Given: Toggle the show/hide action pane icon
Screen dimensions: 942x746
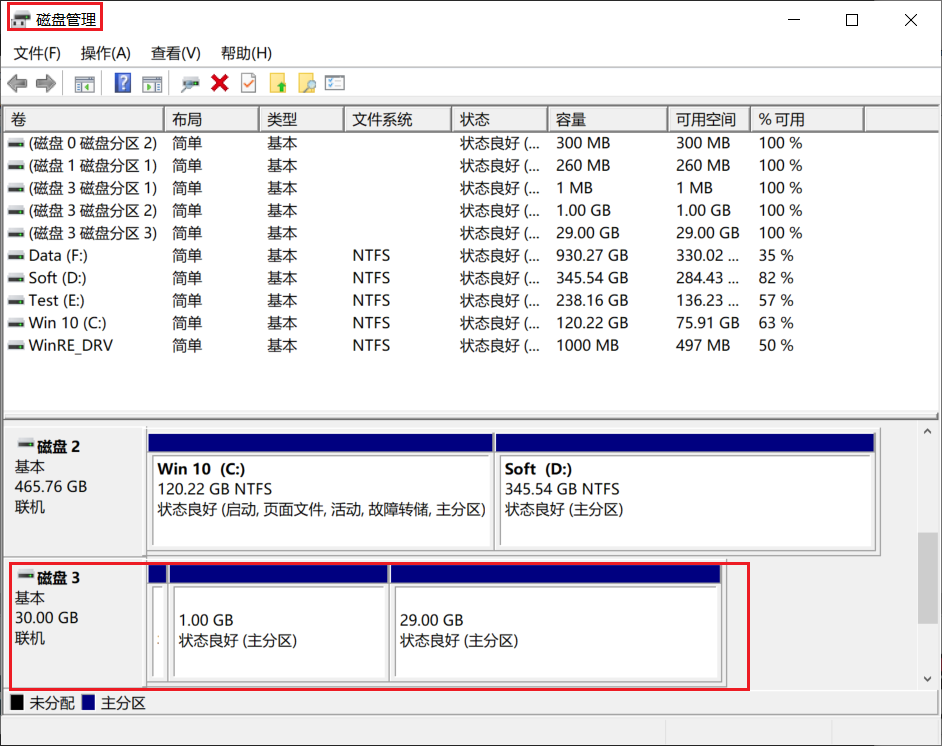Looking at the screenshot, I should click(x=152, y=84).
